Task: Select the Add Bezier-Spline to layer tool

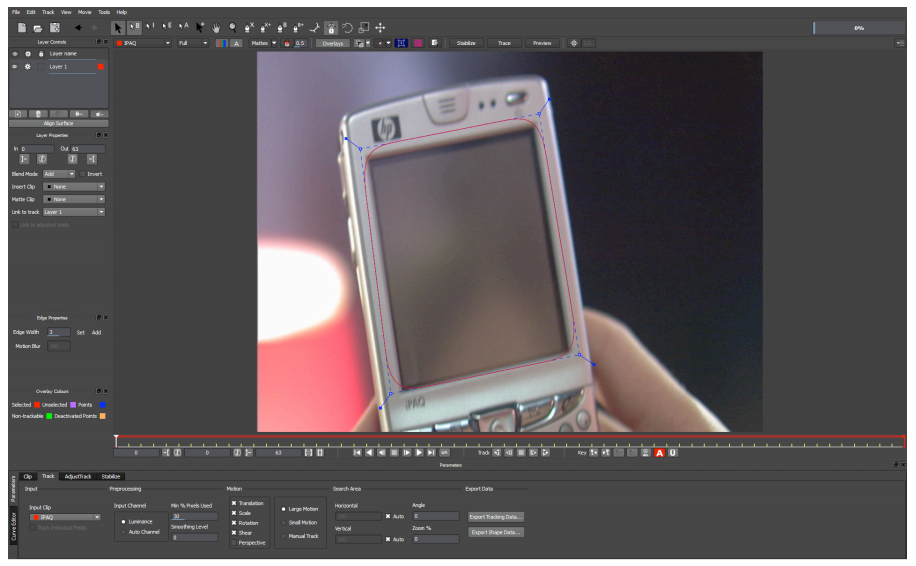Action: [298, 27]
